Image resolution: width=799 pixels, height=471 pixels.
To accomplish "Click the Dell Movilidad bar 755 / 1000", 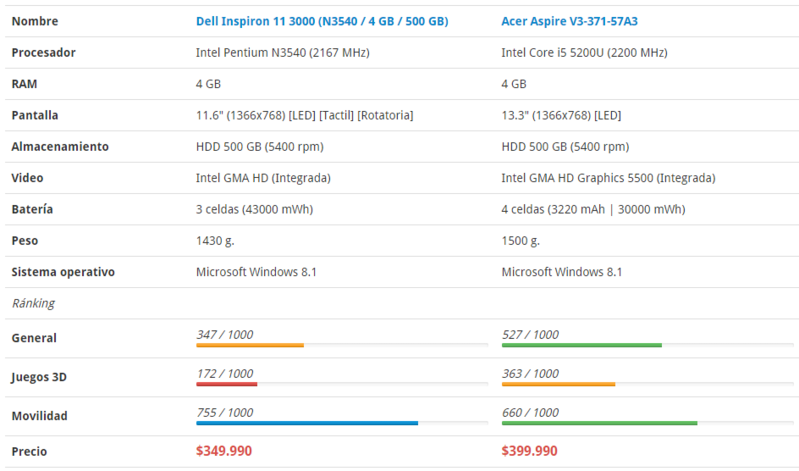I will click(342, 423).
